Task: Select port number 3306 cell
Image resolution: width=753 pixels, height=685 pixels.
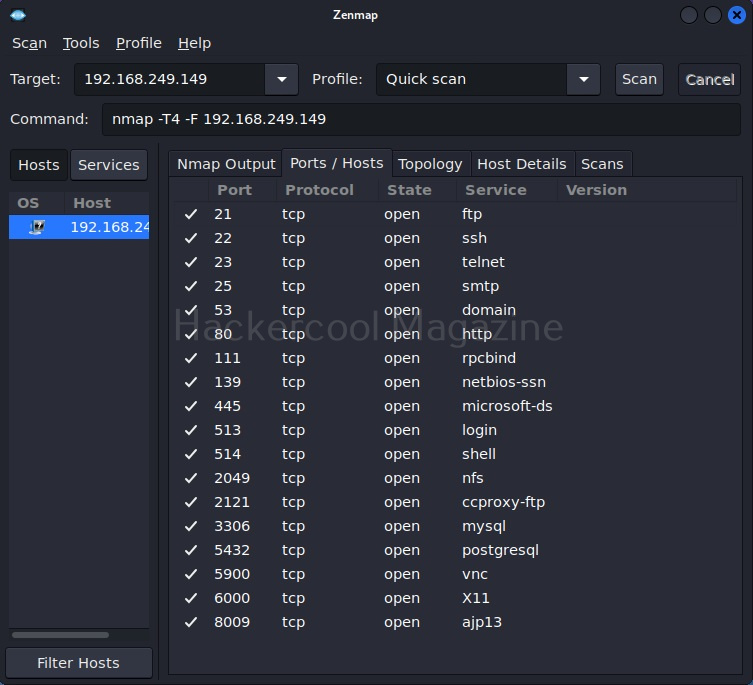Action: (232, 526)
